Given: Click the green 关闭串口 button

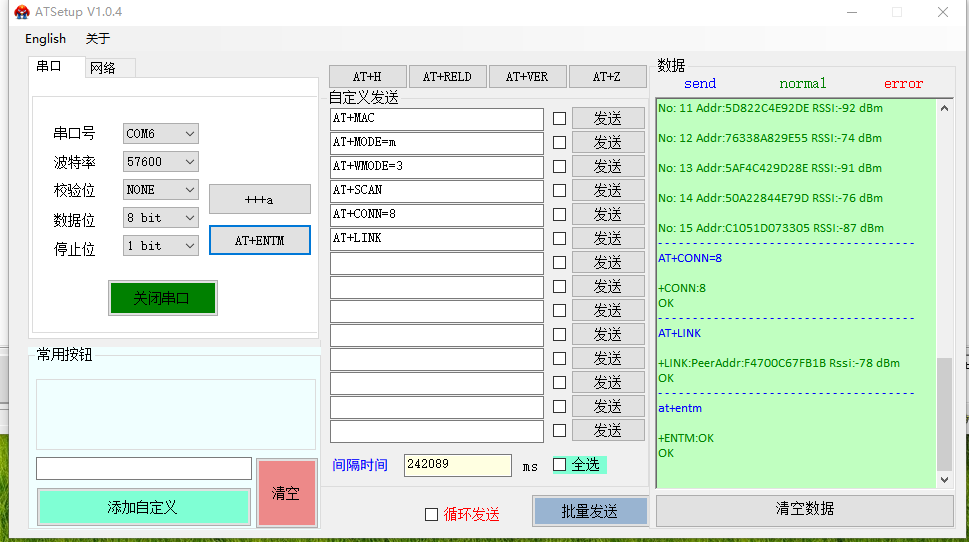Looking at the screenshot, I should click(x=162, y=298).
